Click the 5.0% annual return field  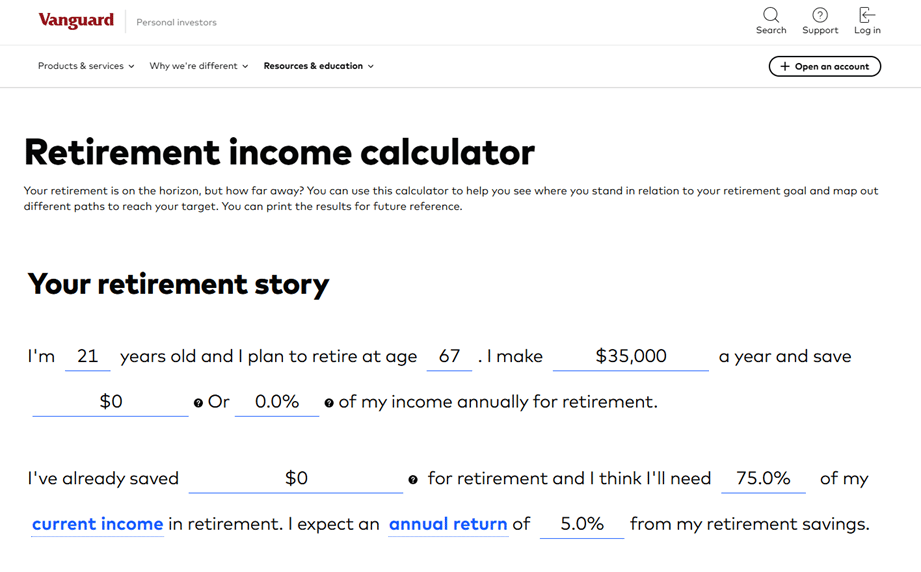click(581, 524)
